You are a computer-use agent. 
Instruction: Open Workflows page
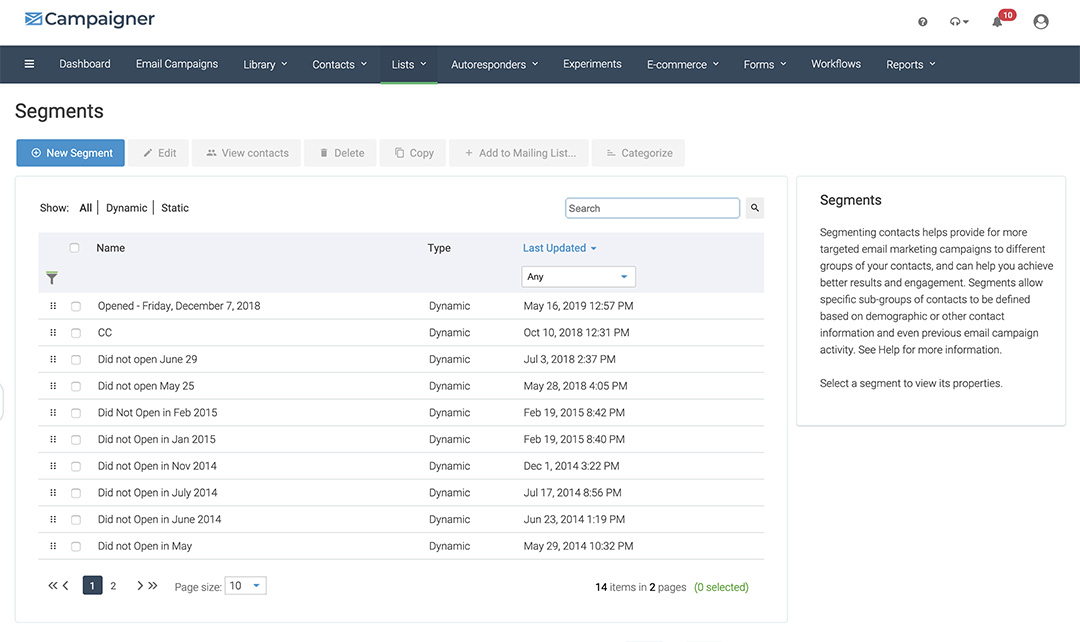(835, 64)
